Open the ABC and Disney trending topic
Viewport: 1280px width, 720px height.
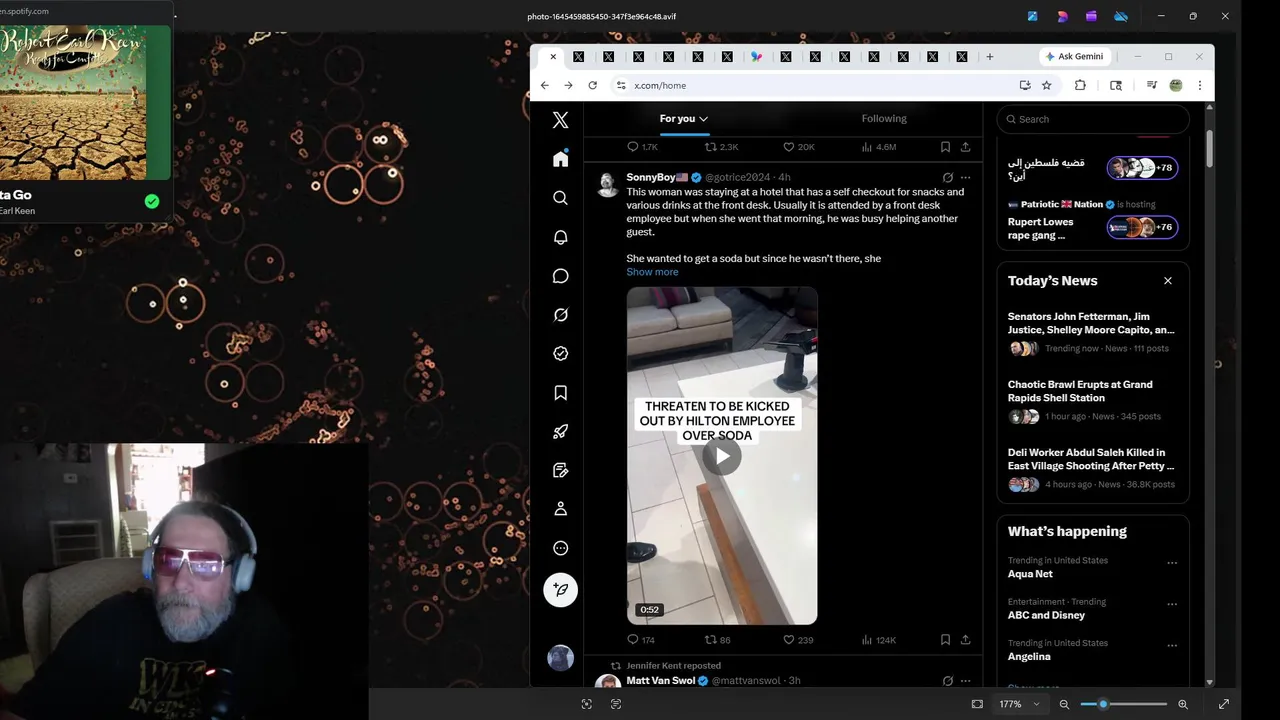(x=1046, y=615)
